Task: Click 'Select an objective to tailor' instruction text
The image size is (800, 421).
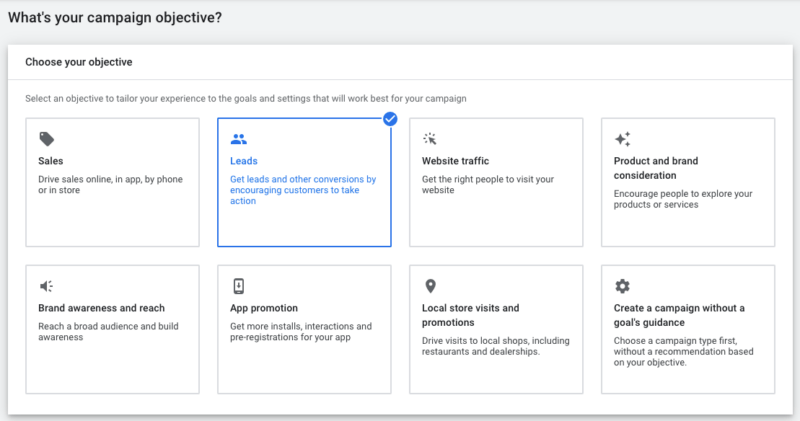Action: point(246,98)
